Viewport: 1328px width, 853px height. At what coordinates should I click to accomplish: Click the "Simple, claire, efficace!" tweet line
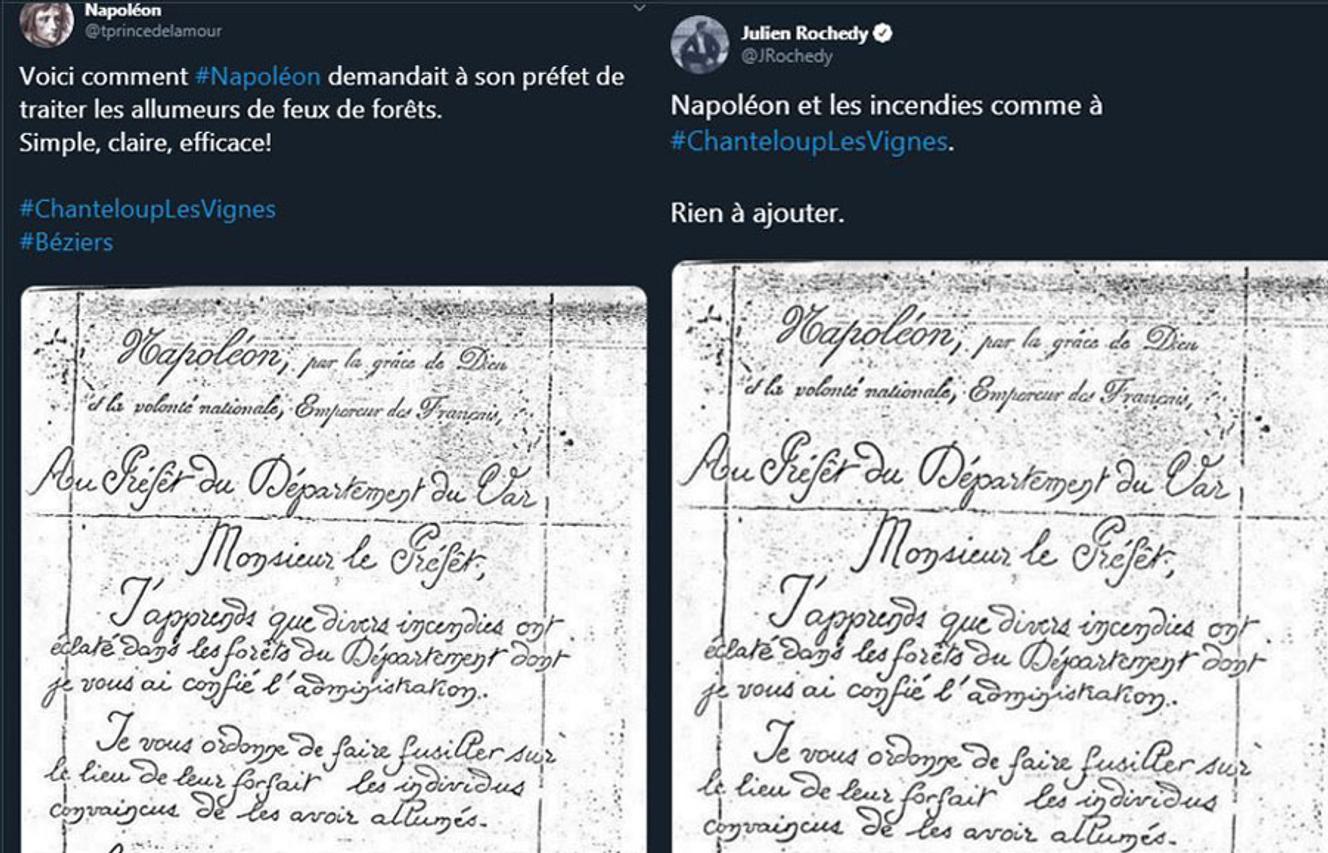point(145,143)
